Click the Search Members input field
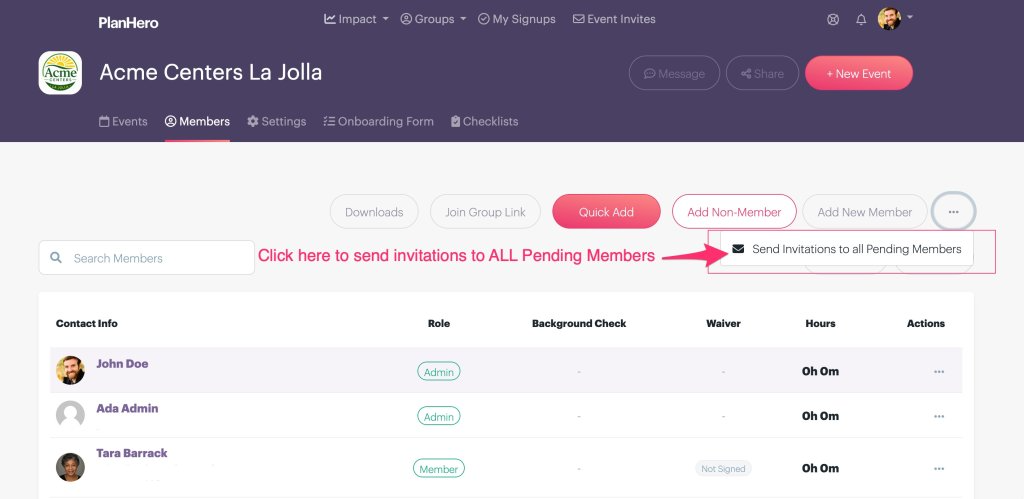Viewport: 1024px width, 499px height. point(146,258)
